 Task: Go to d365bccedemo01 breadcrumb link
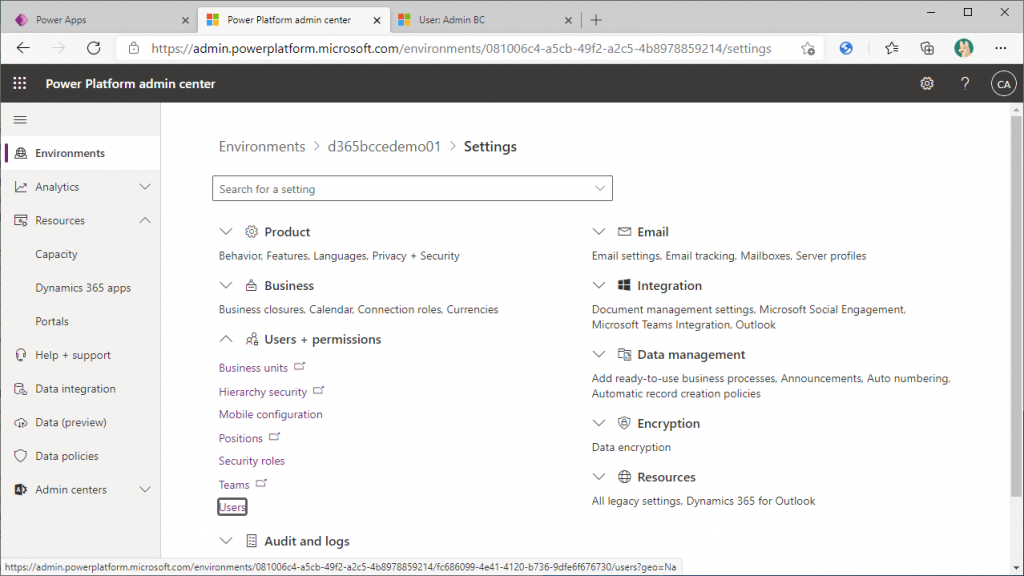384,146
